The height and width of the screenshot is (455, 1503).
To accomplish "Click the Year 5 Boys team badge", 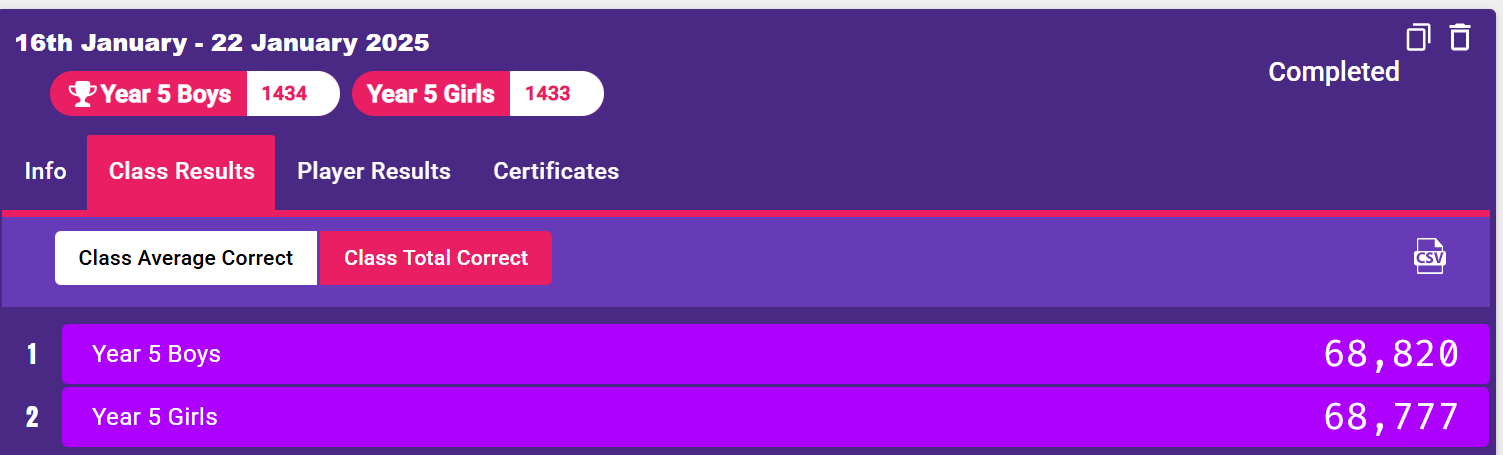I will click(149, 94).
